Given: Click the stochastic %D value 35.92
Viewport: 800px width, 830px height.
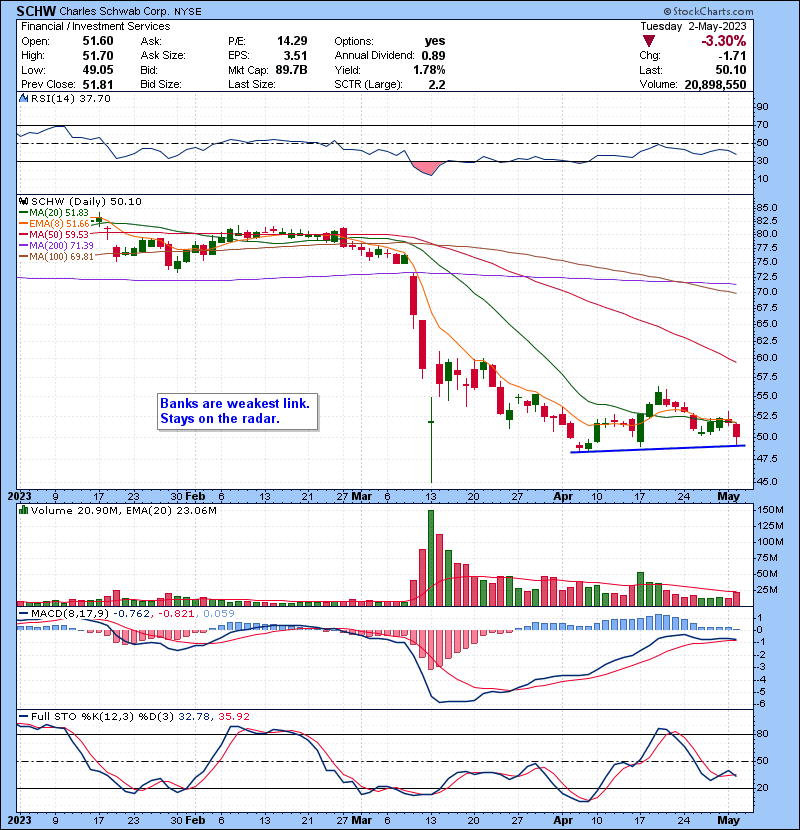Looking at the screenshot, I should 233,716.
